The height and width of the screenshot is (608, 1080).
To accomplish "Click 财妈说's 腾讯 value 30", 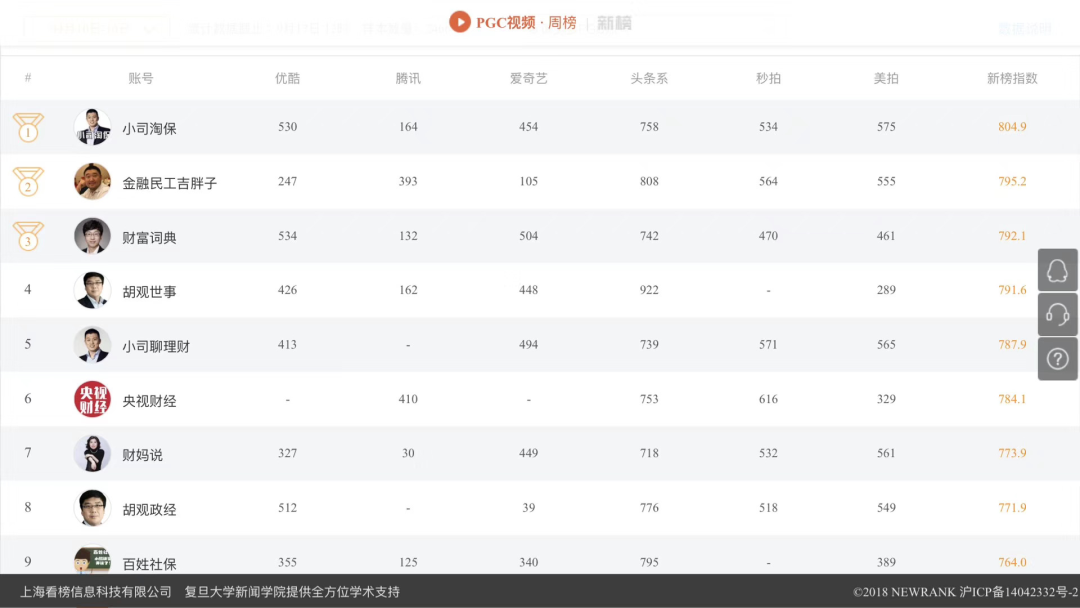I will (x=408, y=453).
